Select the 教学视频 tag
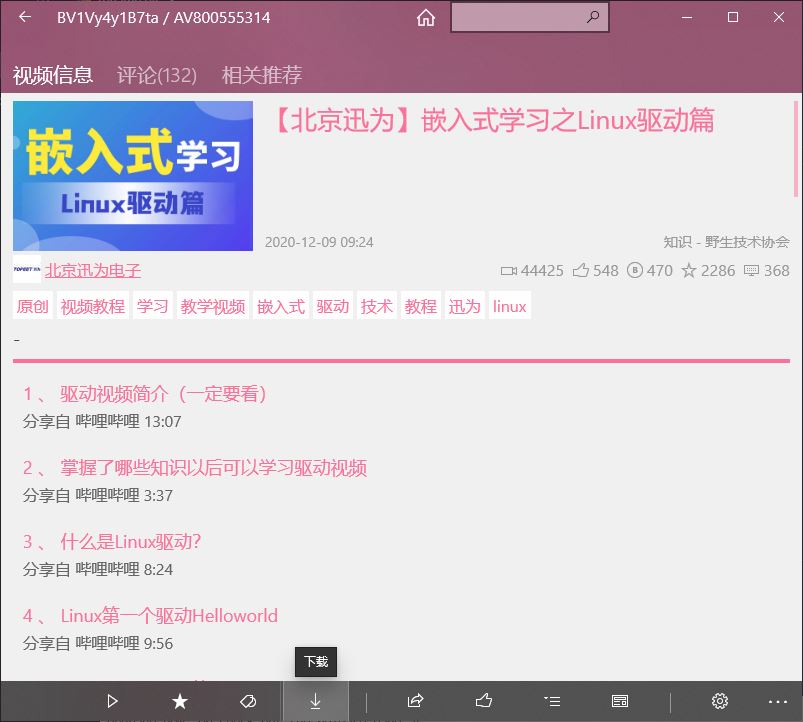This screenshot has height=722, width=803. (x=213, y=306)
